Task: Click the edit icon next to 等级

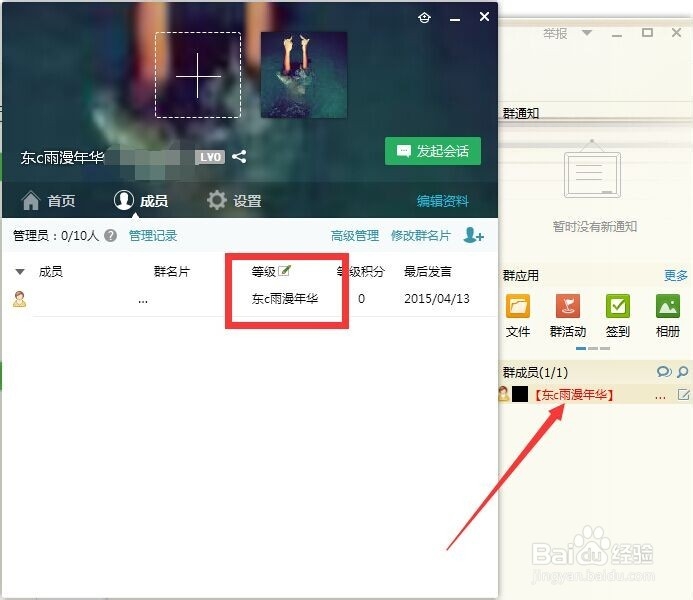Action: [285, 270]
